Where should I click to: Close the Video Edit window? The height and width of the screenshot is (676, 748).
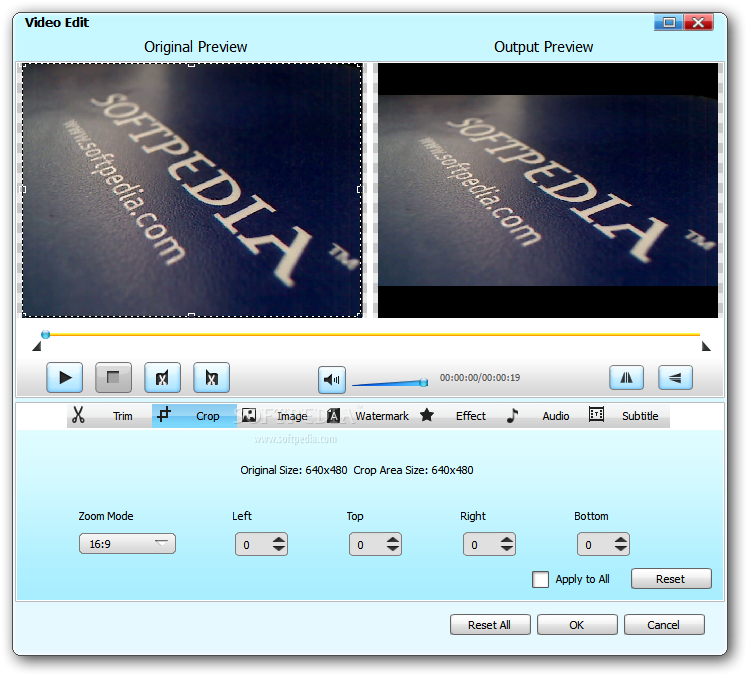click(698, 22)
